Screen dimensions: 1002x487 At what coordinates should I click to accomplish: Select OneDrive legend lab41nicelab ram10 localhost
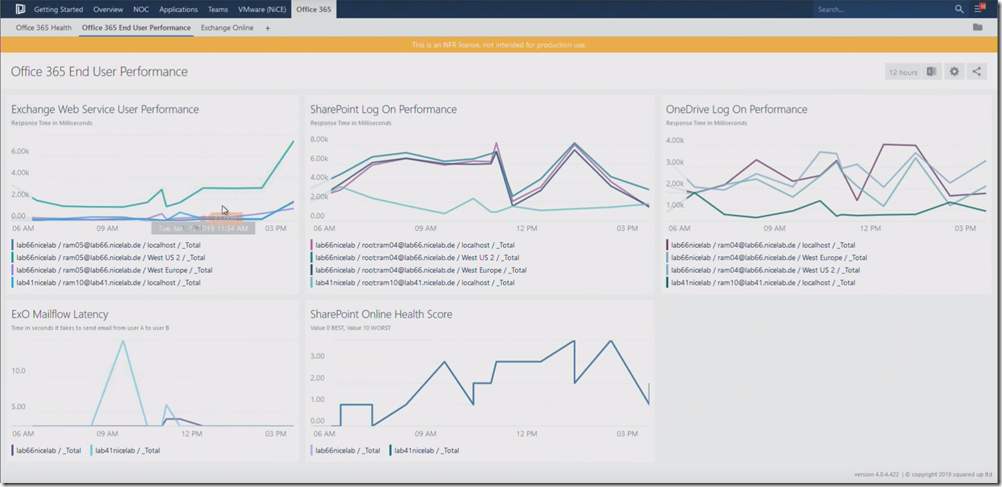coord(760,282)
